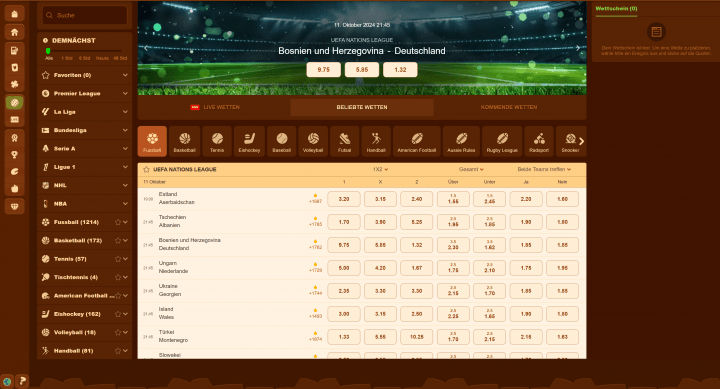Click the home icon in left sidebar
Image resolution: width=720 pixels, height=389 pixels.
tap(15, 32)
